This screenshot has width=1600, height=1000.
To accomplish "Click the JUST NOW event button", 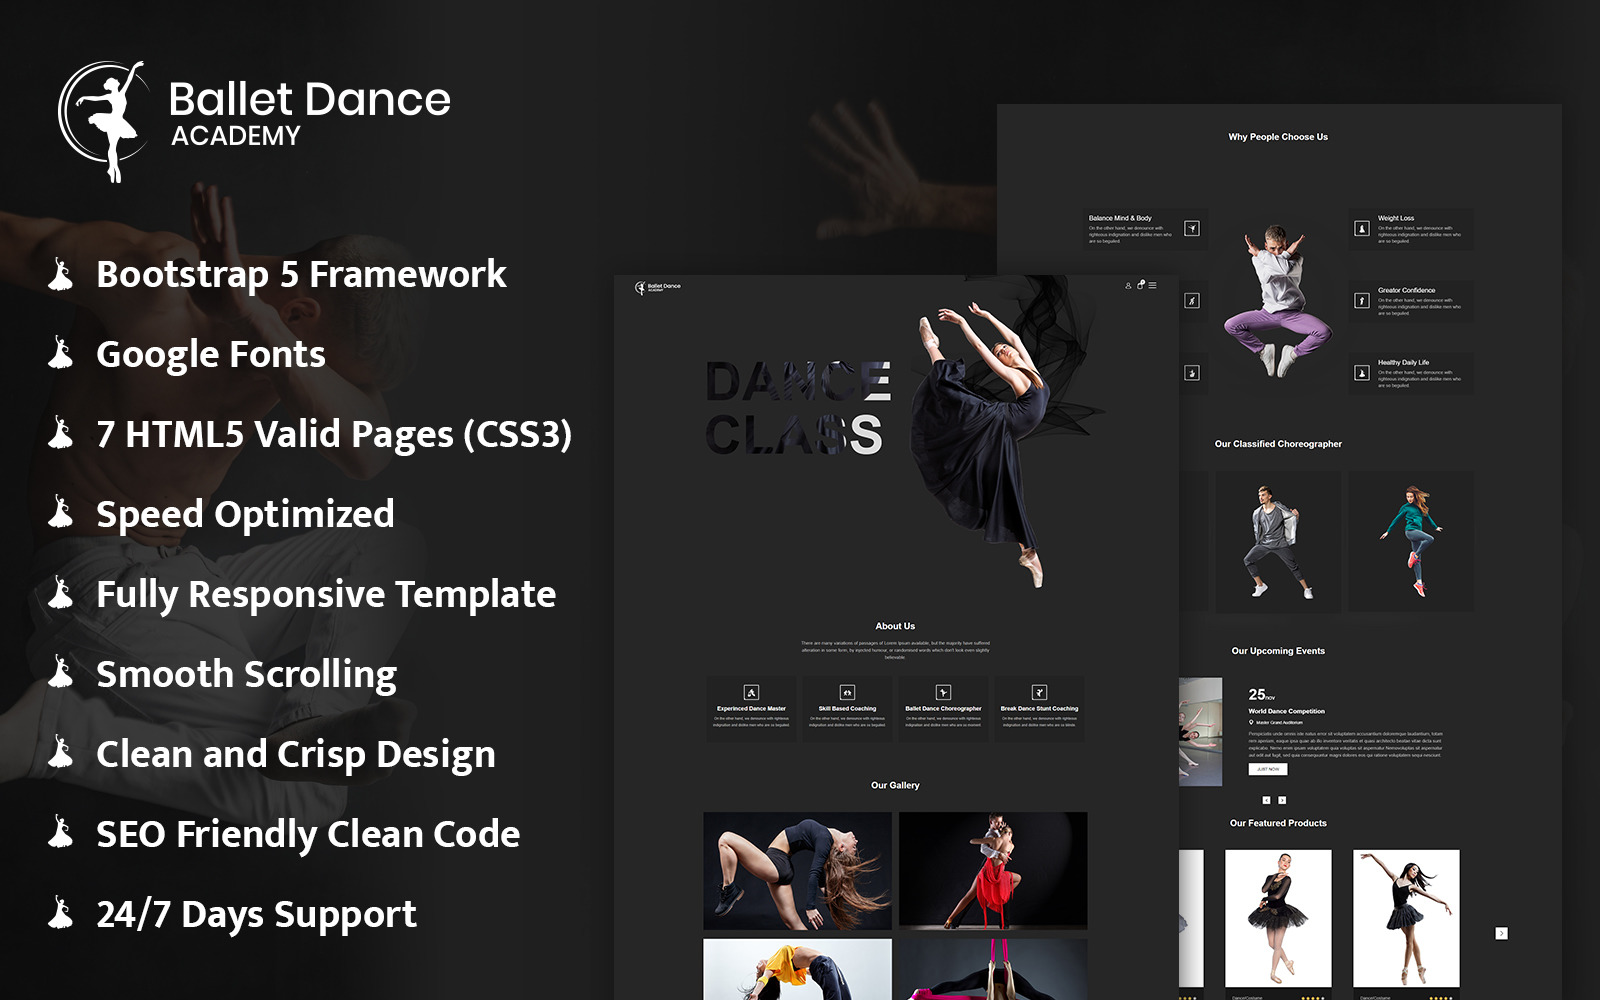I will pos(1268,769).
